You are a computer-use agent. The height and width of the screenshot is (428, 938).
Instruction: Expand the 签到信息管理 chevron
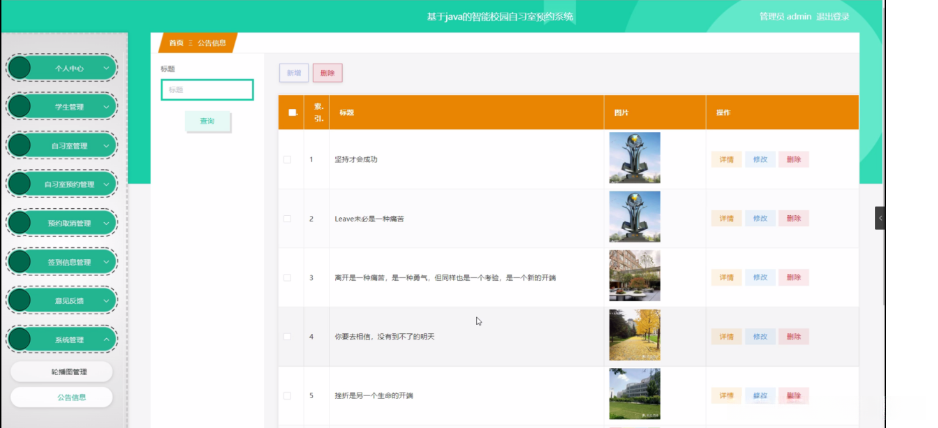point(106,262)
